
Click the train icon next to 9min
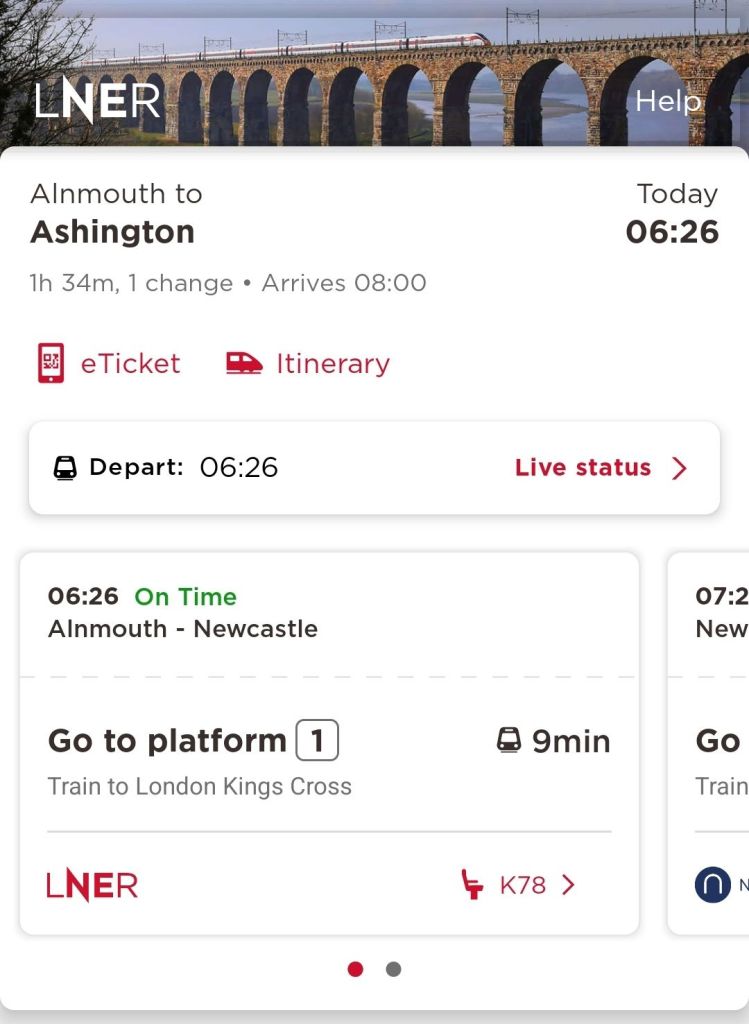[x=509, y=741]
